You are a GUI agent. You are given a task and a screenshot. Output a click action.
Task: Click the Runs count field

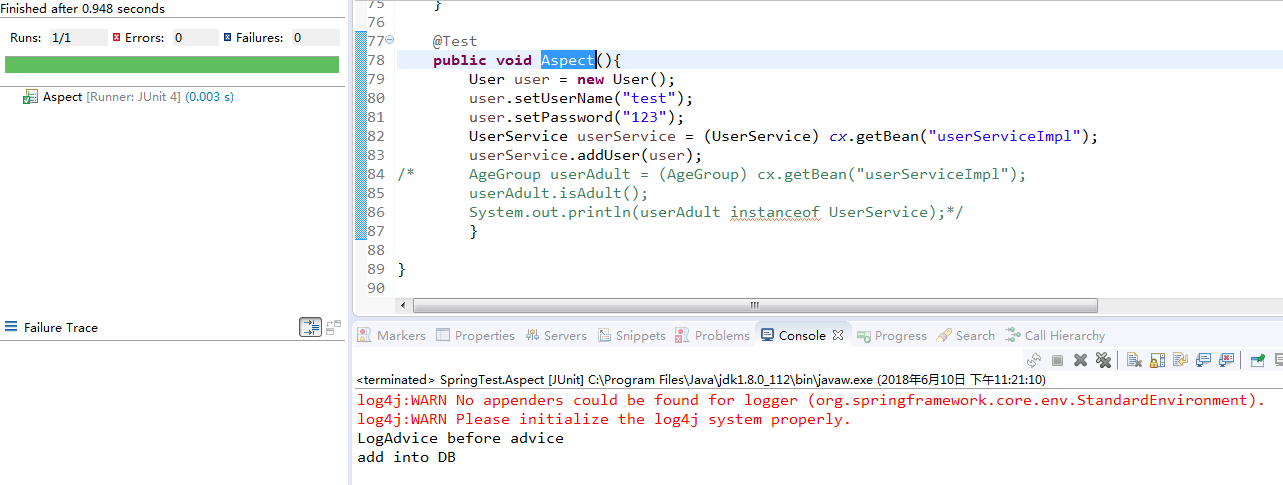coord(77,37)
